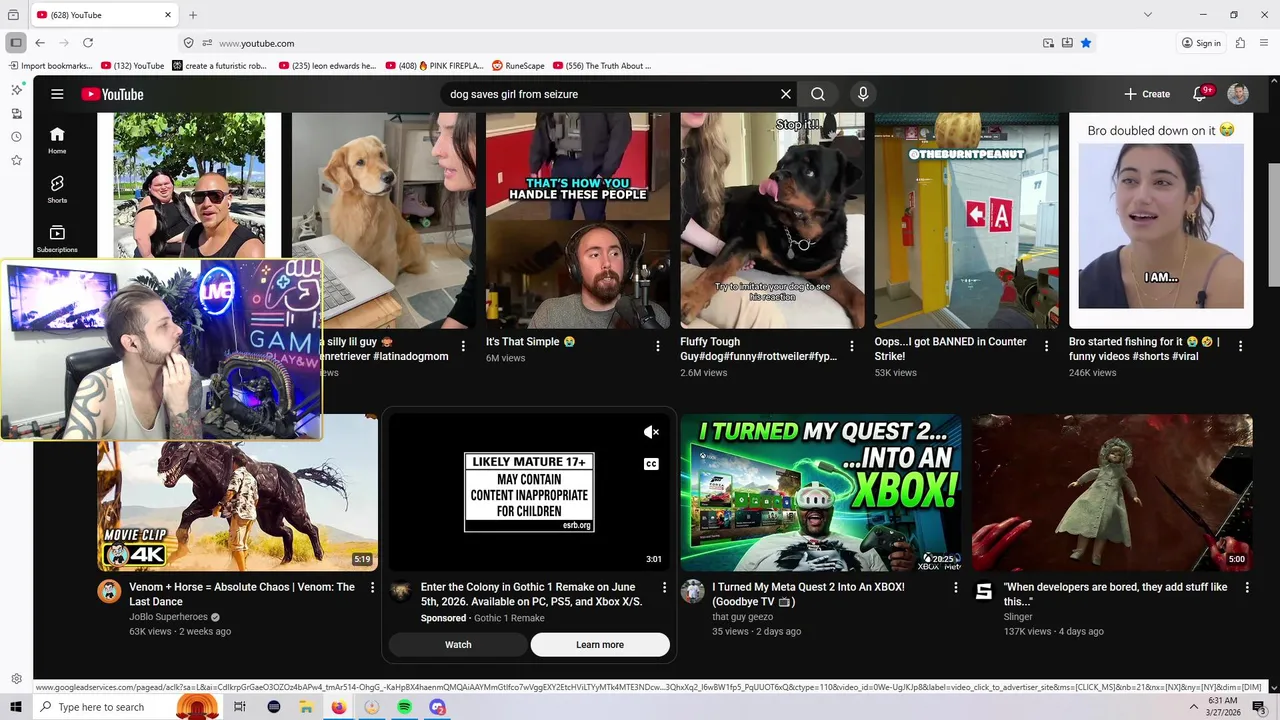Unmute the Gothic ad preview
Image resolution: width=1280 pixels, height=720 pixels.
[651, 432]
